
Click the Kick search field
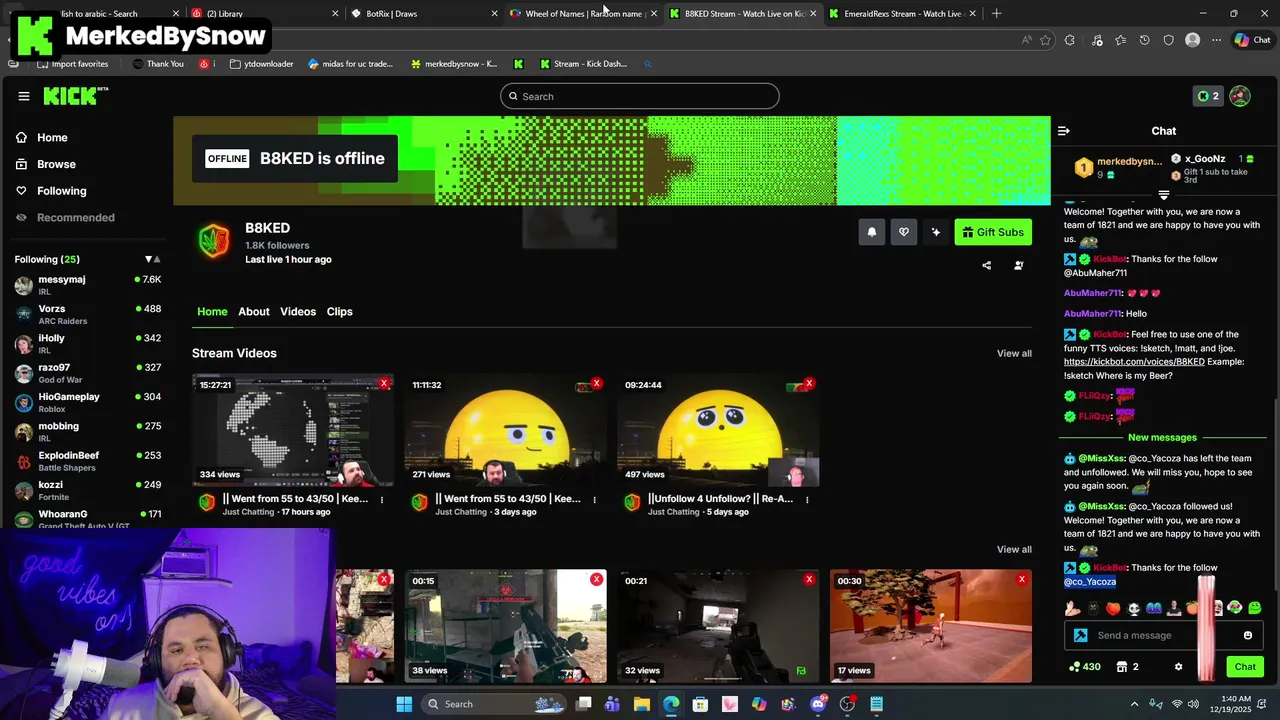pos(640,96)
